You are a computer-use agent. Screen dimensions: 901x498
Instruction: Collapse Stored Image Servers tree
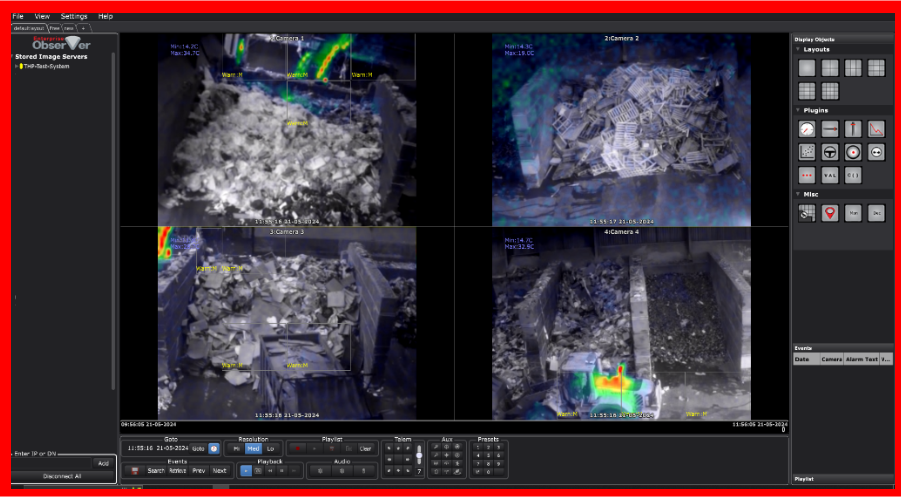click(x=12, y=57)
